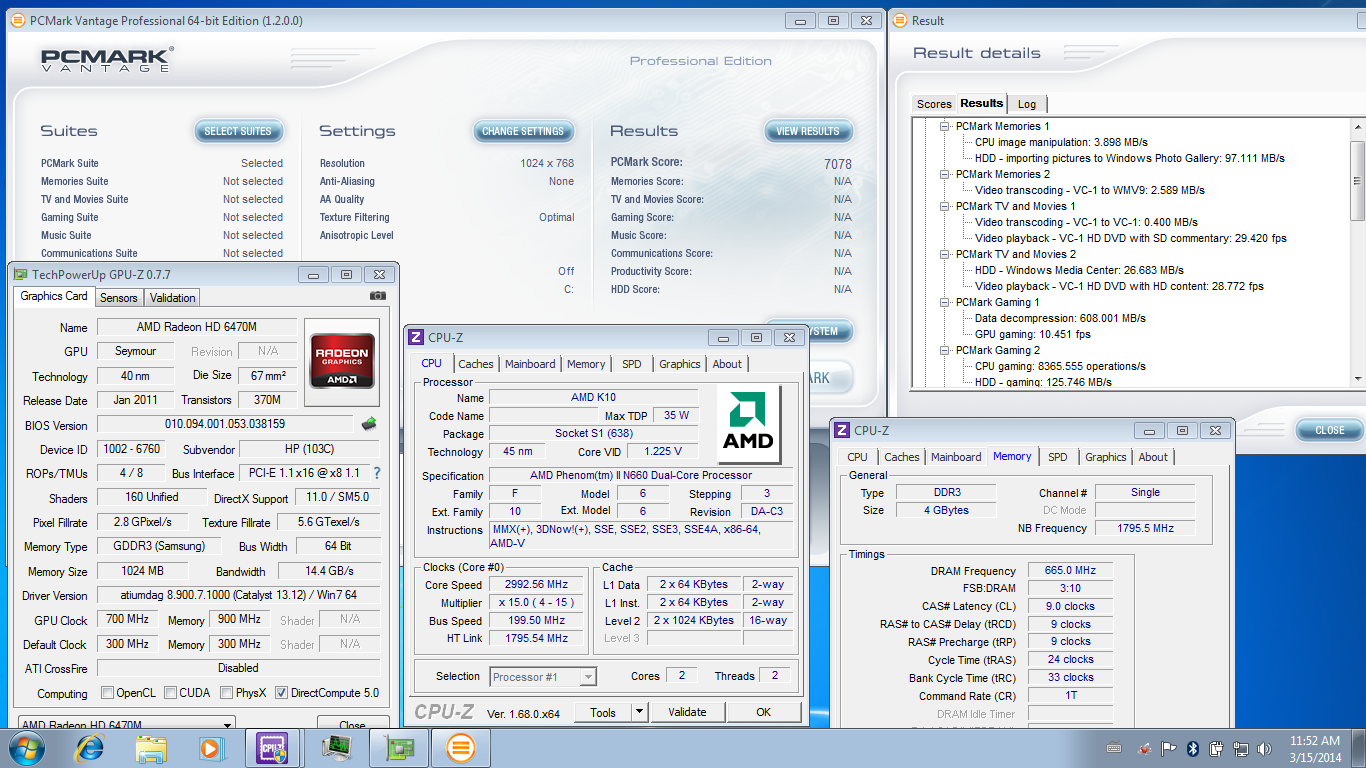Switch to GPU-Z via its taskbar icon
This screenshot has height=768, width=1366.
(398, 747)
